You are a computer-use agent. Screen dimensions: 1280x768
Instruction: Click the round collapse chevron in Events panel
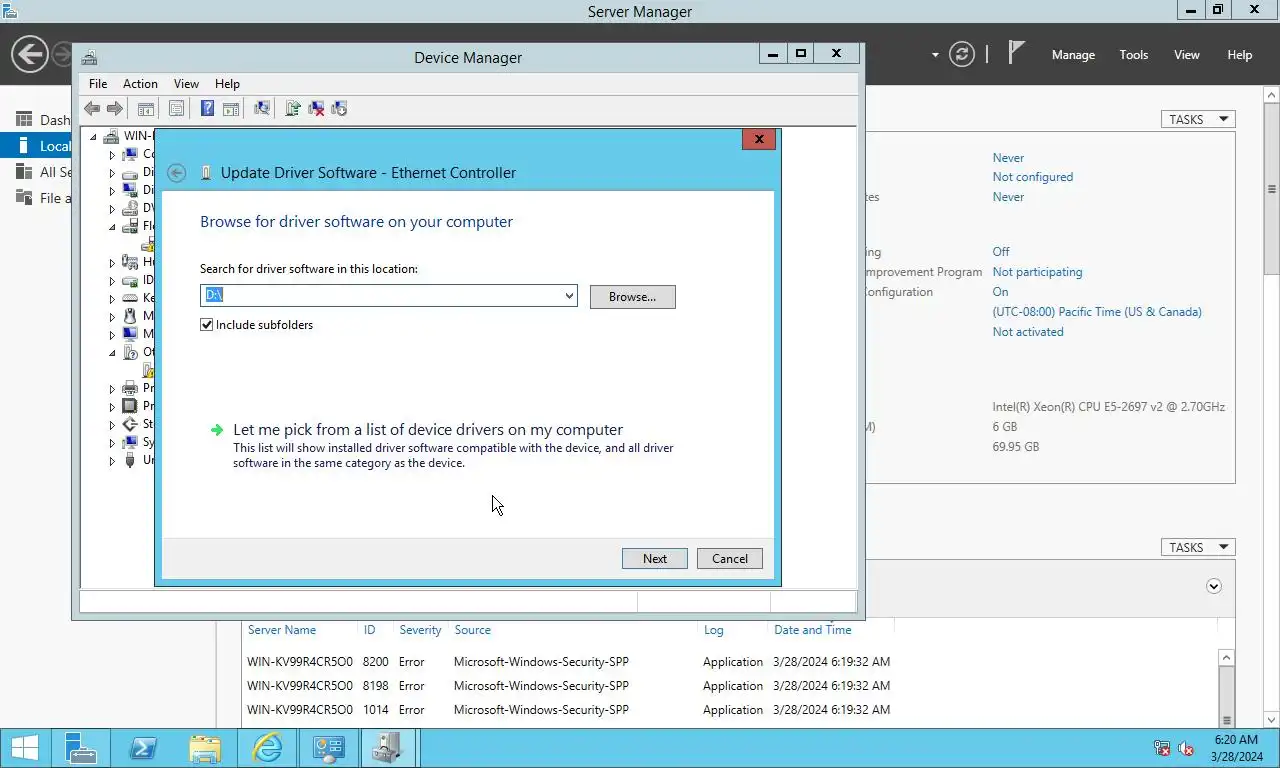point(1214,586)
